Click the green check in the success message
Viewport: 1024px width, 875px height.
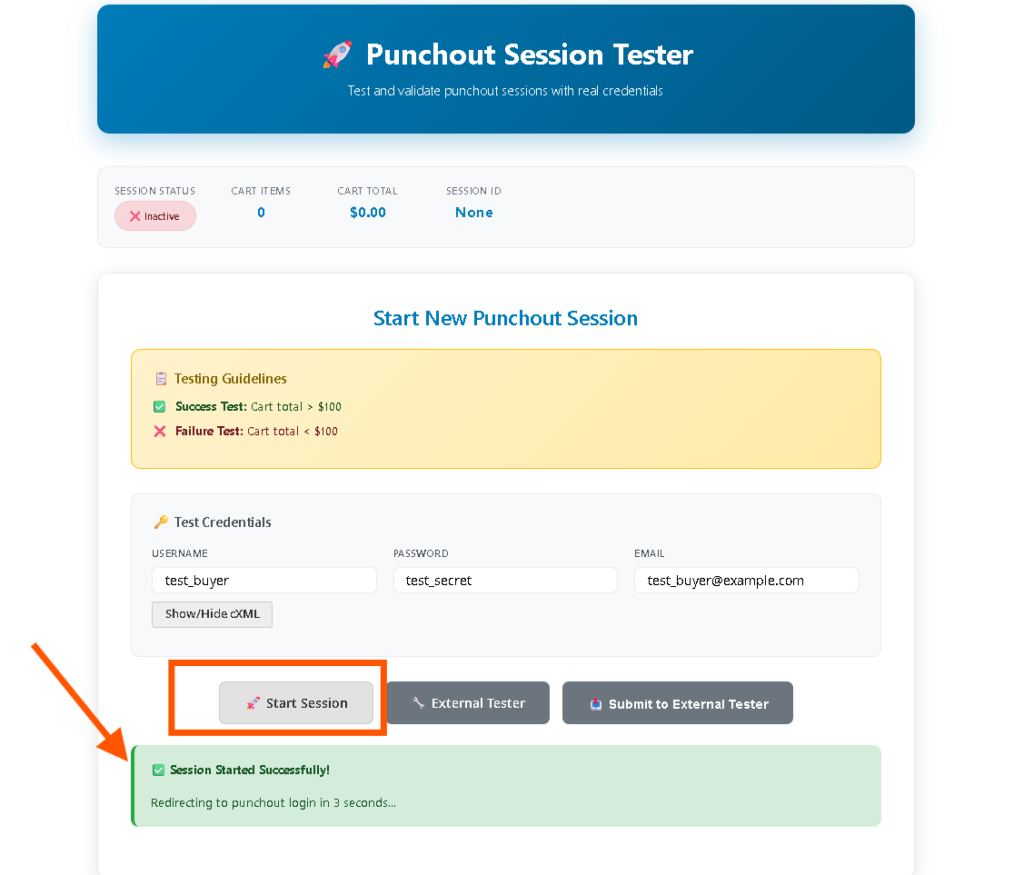coord(158,770)
